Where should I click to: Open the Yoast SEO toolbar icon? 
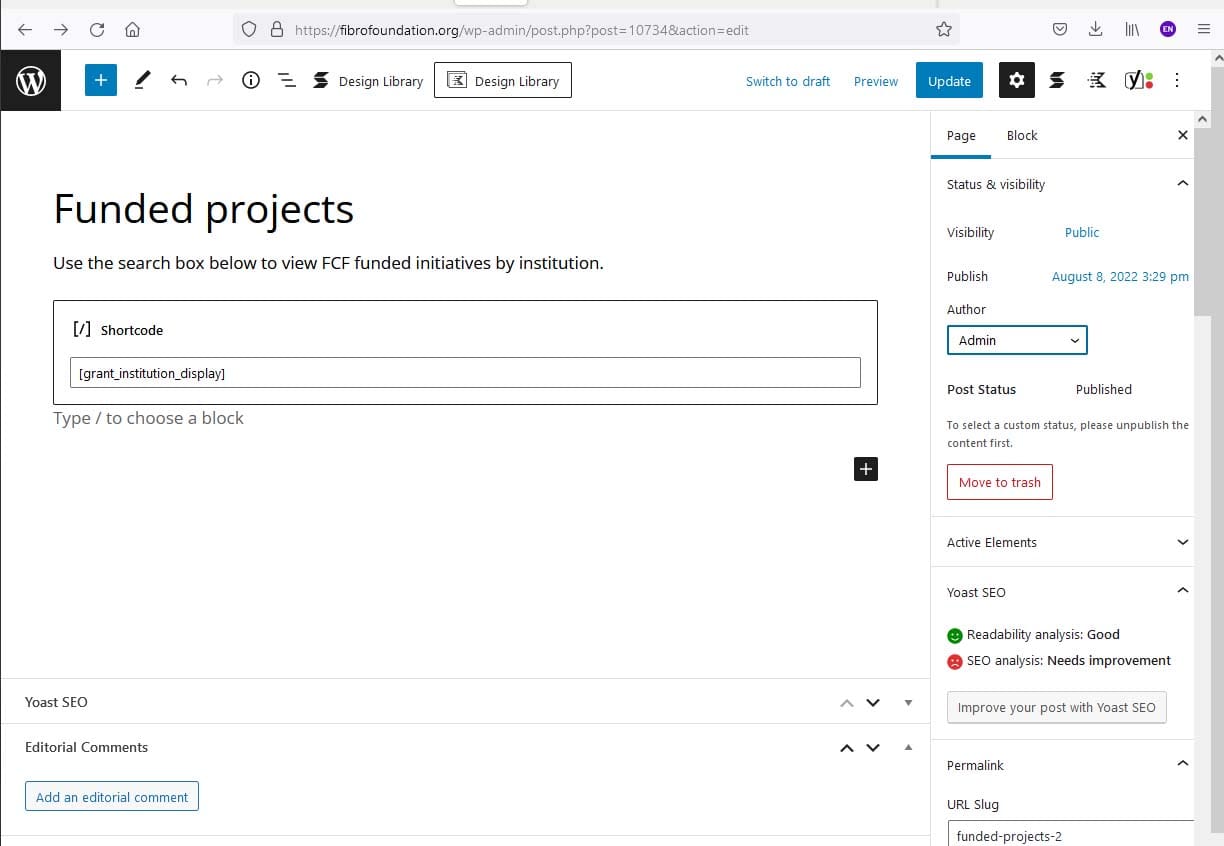tap(1138, 80)
